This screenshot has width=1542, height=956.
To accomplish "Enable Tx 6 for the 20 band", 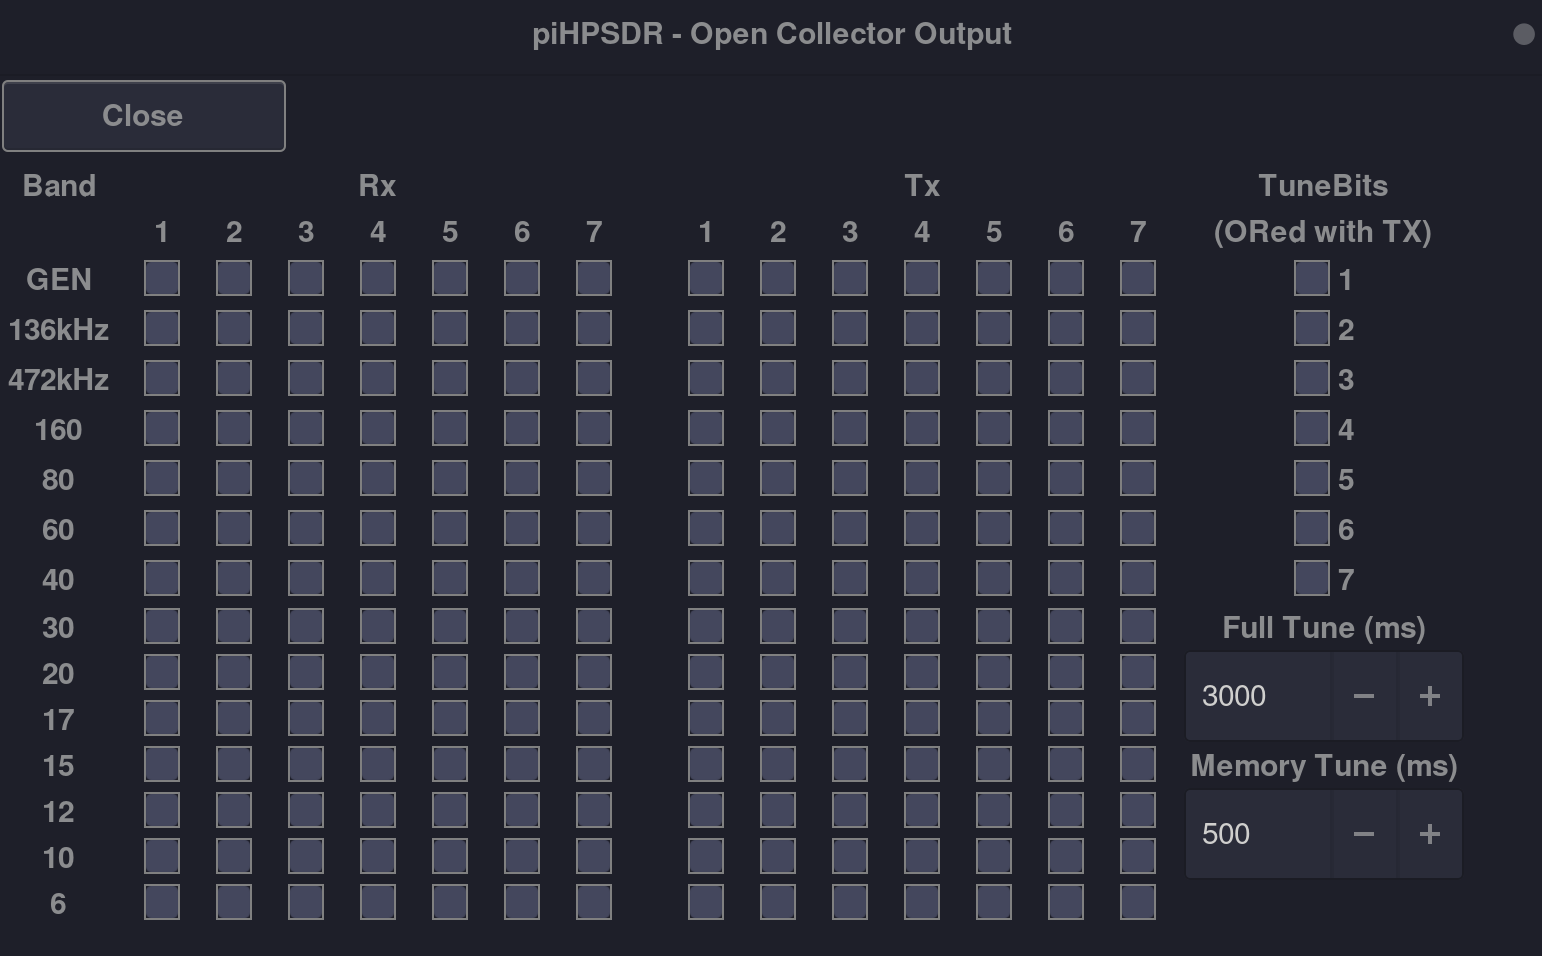I will pyautogui.click(x=1066, y=673).
